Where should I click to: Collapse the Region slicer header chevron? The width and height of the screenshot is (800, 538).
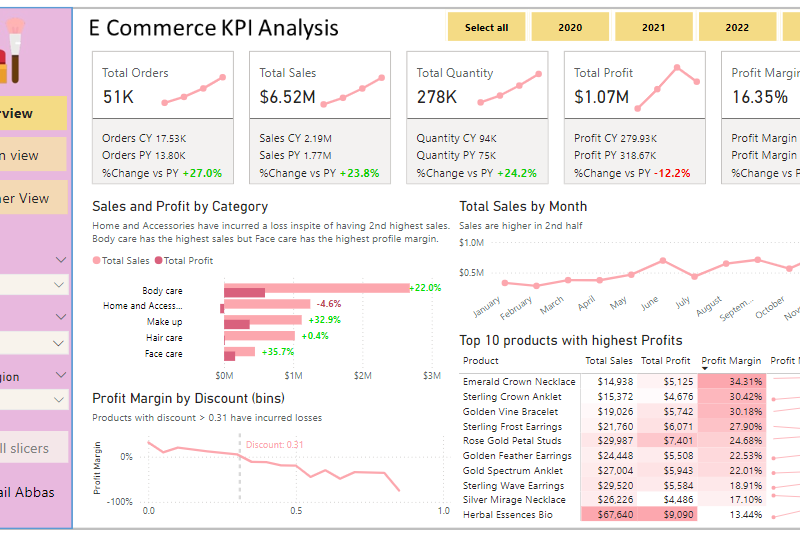click(60, 376)
